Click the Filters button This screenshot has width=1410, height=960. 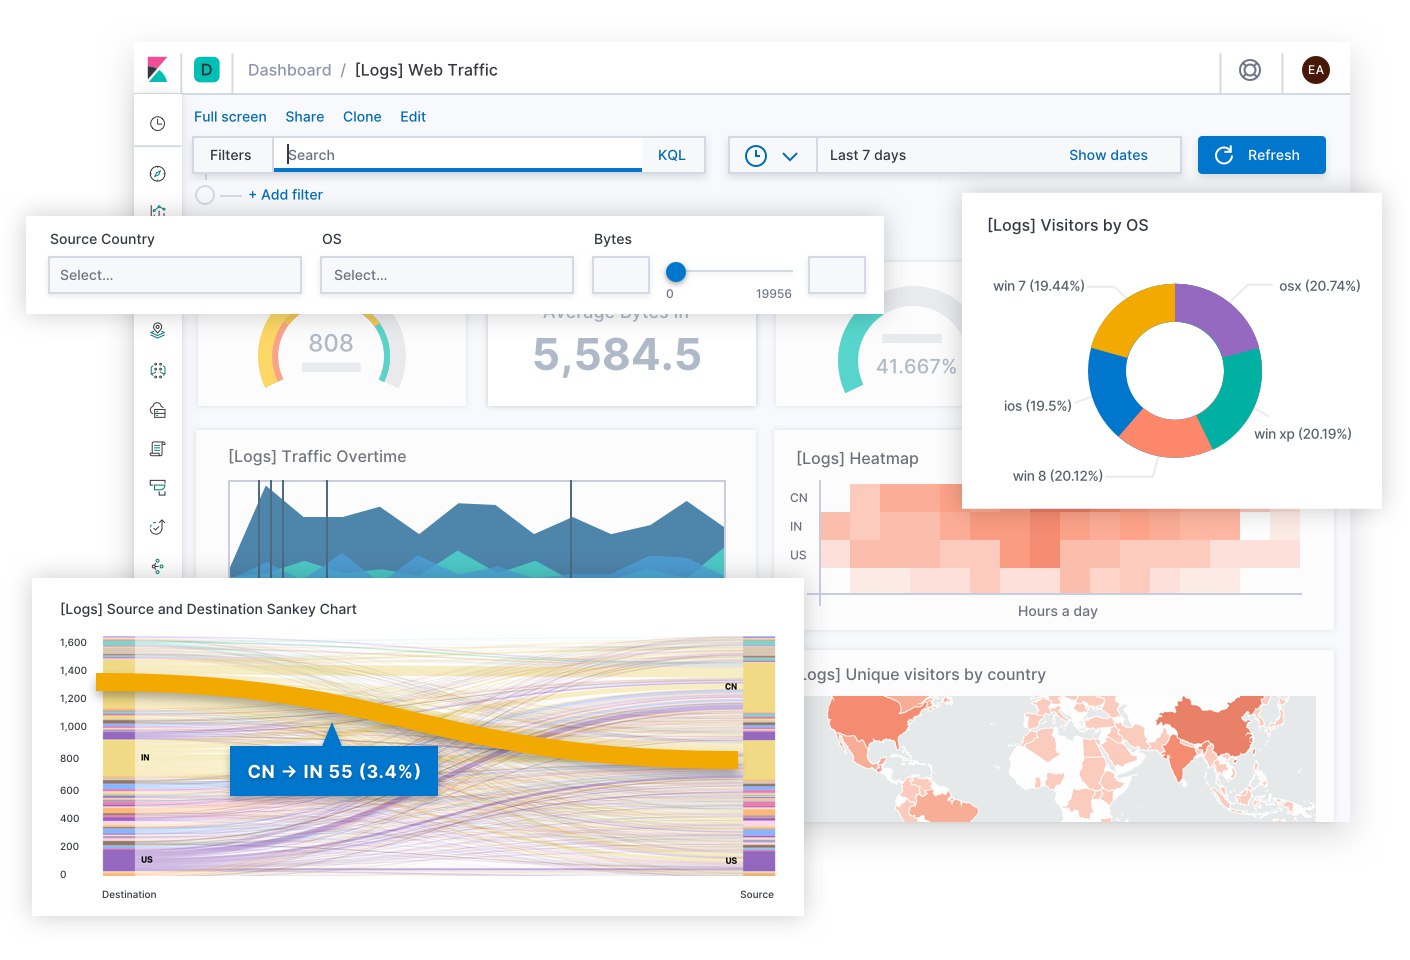point(231,155)
